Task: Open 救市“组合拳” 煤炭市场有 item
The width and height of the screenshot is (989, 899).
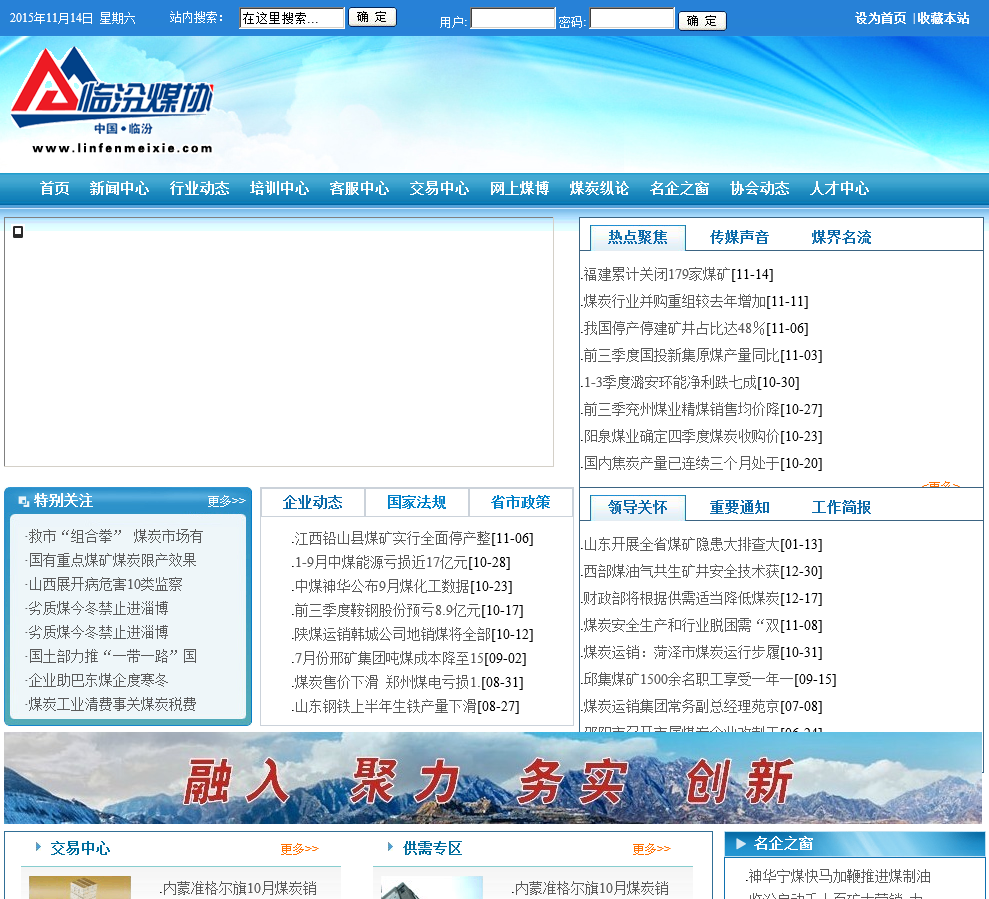Action: [115, 537]
